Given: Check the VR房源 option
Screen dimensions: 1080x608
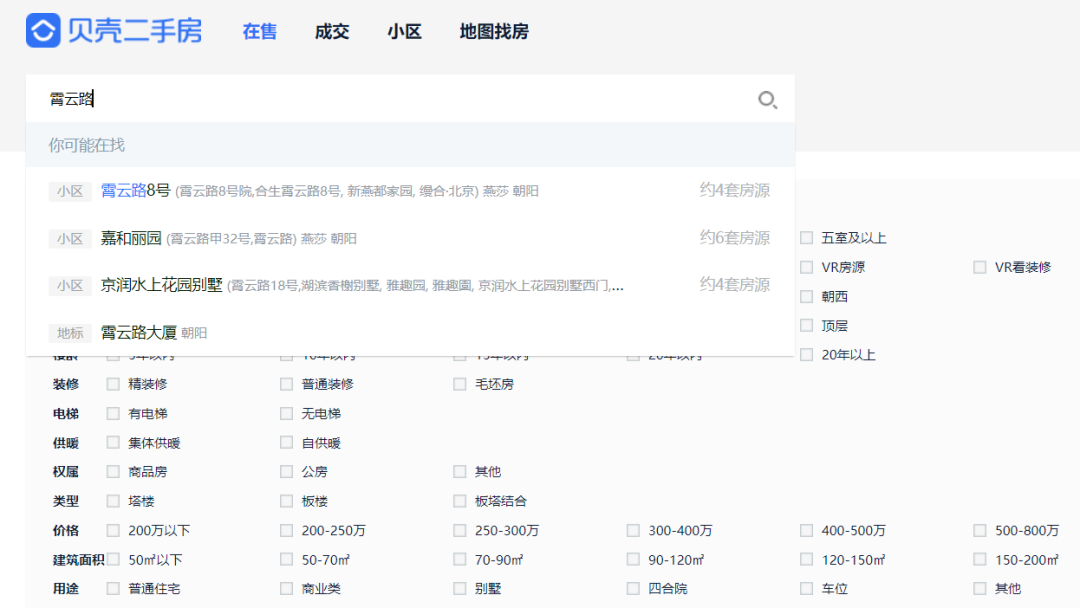Looking at the screenshot, I should pos(807,267).
